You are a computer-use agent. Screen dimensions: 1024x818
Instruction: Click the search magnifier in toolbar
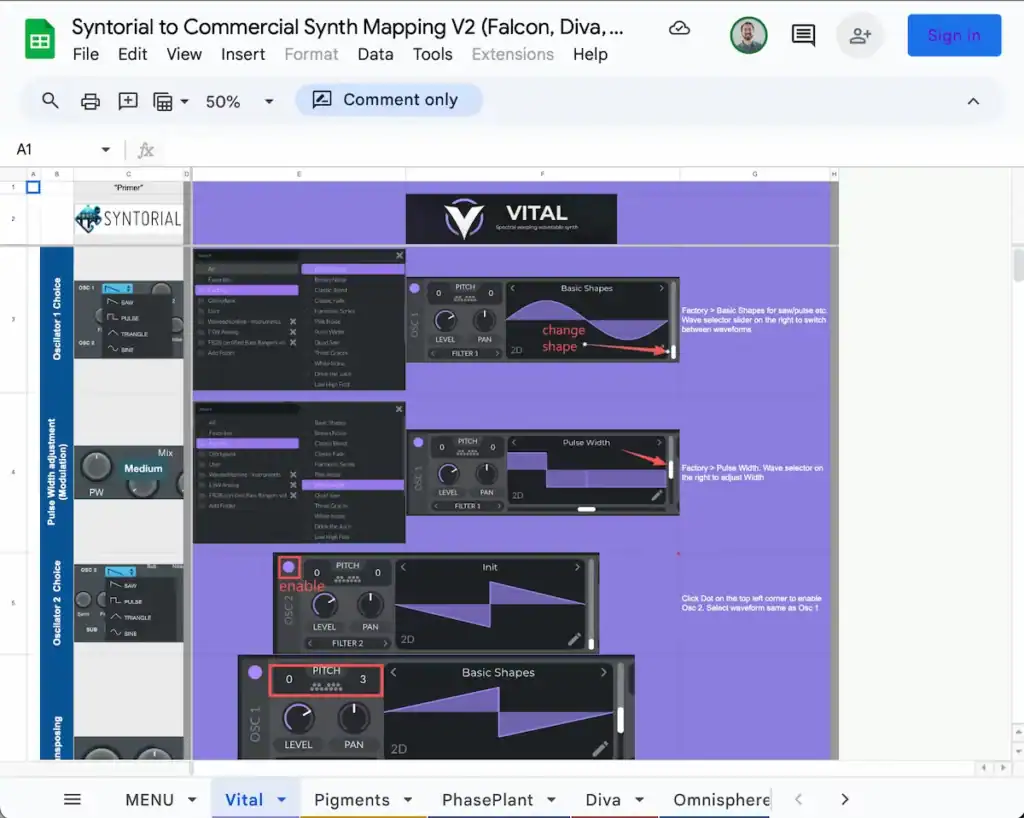[x=50, y=100]
